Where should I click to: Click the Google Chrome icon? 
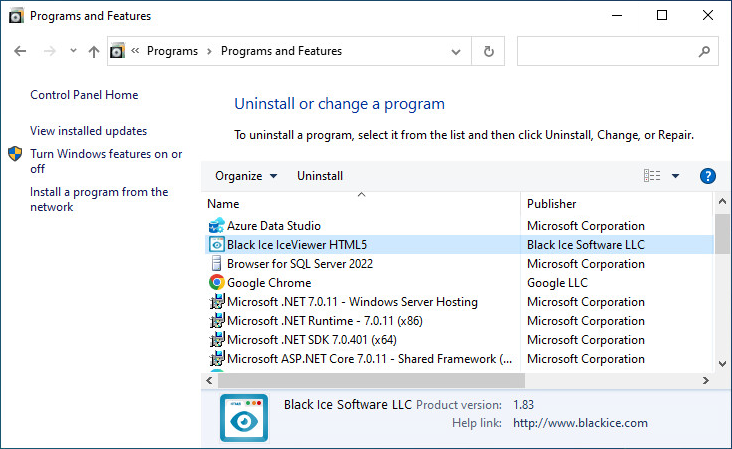(x=216, y=283)
